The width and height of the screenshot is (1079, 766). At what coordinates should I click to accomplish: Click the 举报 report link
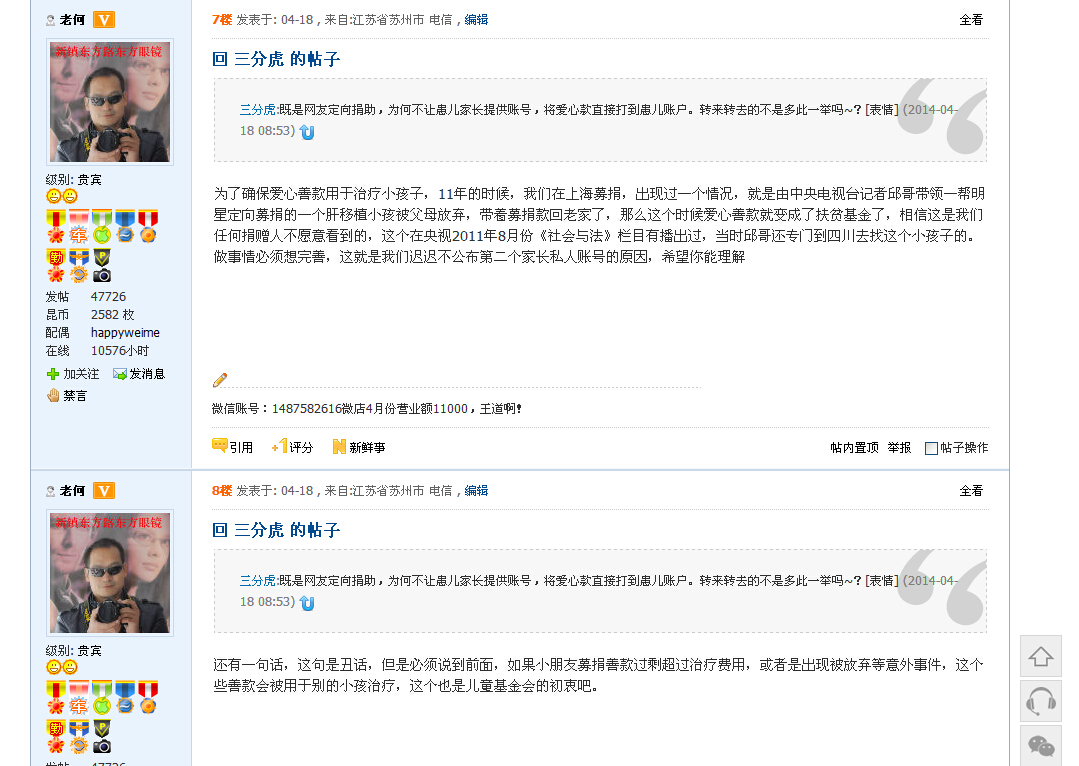[899, 447]
